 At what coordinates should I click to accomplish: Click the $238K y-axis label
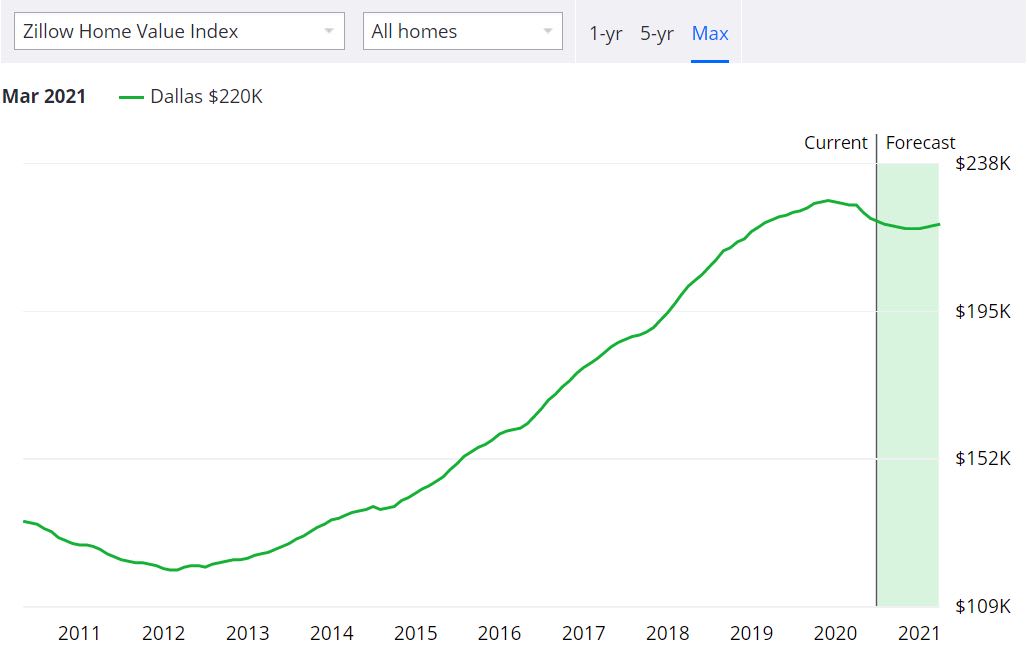point(982,163)
